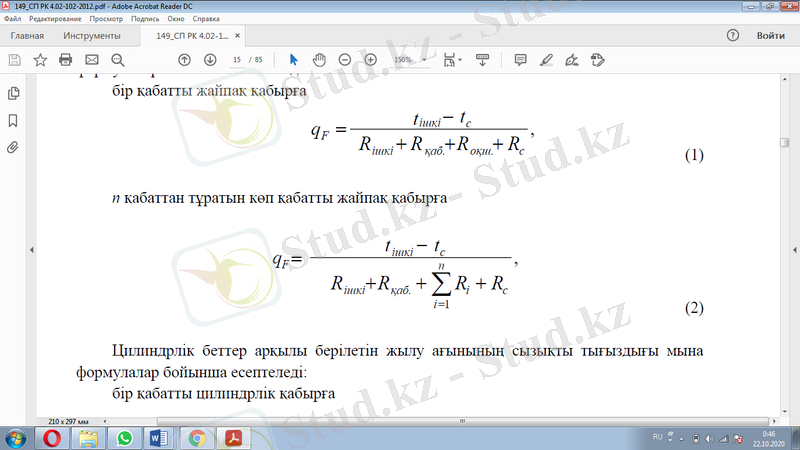Viewport: 800px width, 450px height.
Task: Click the vertical scrollbar thumb
Action: point(785,142)
